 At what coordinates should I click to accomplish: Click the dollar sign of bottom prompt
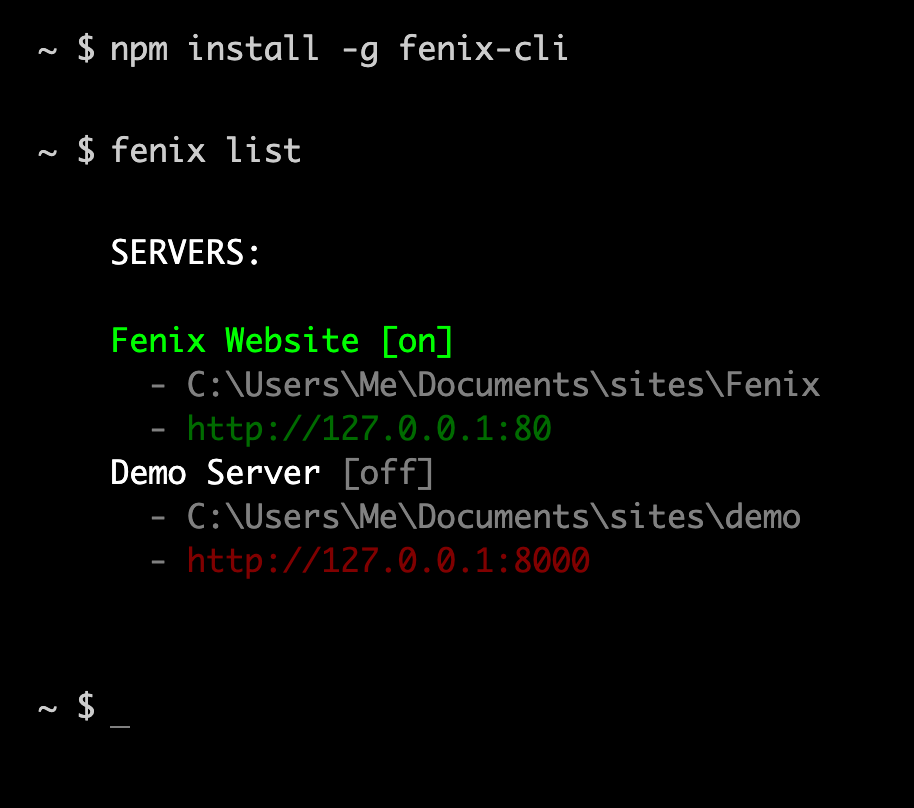pyautogui.click(x=86, y=706)
